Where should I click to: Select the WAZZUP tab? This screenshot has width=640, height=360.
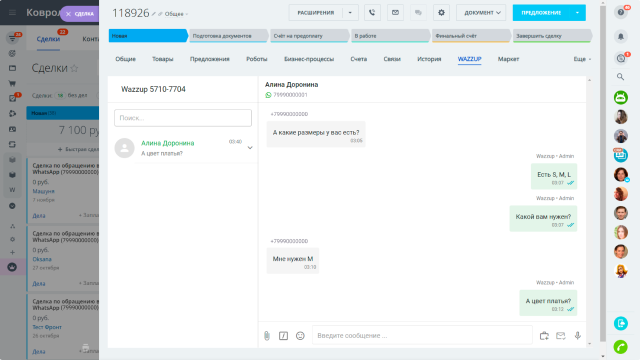coord(469,59)
